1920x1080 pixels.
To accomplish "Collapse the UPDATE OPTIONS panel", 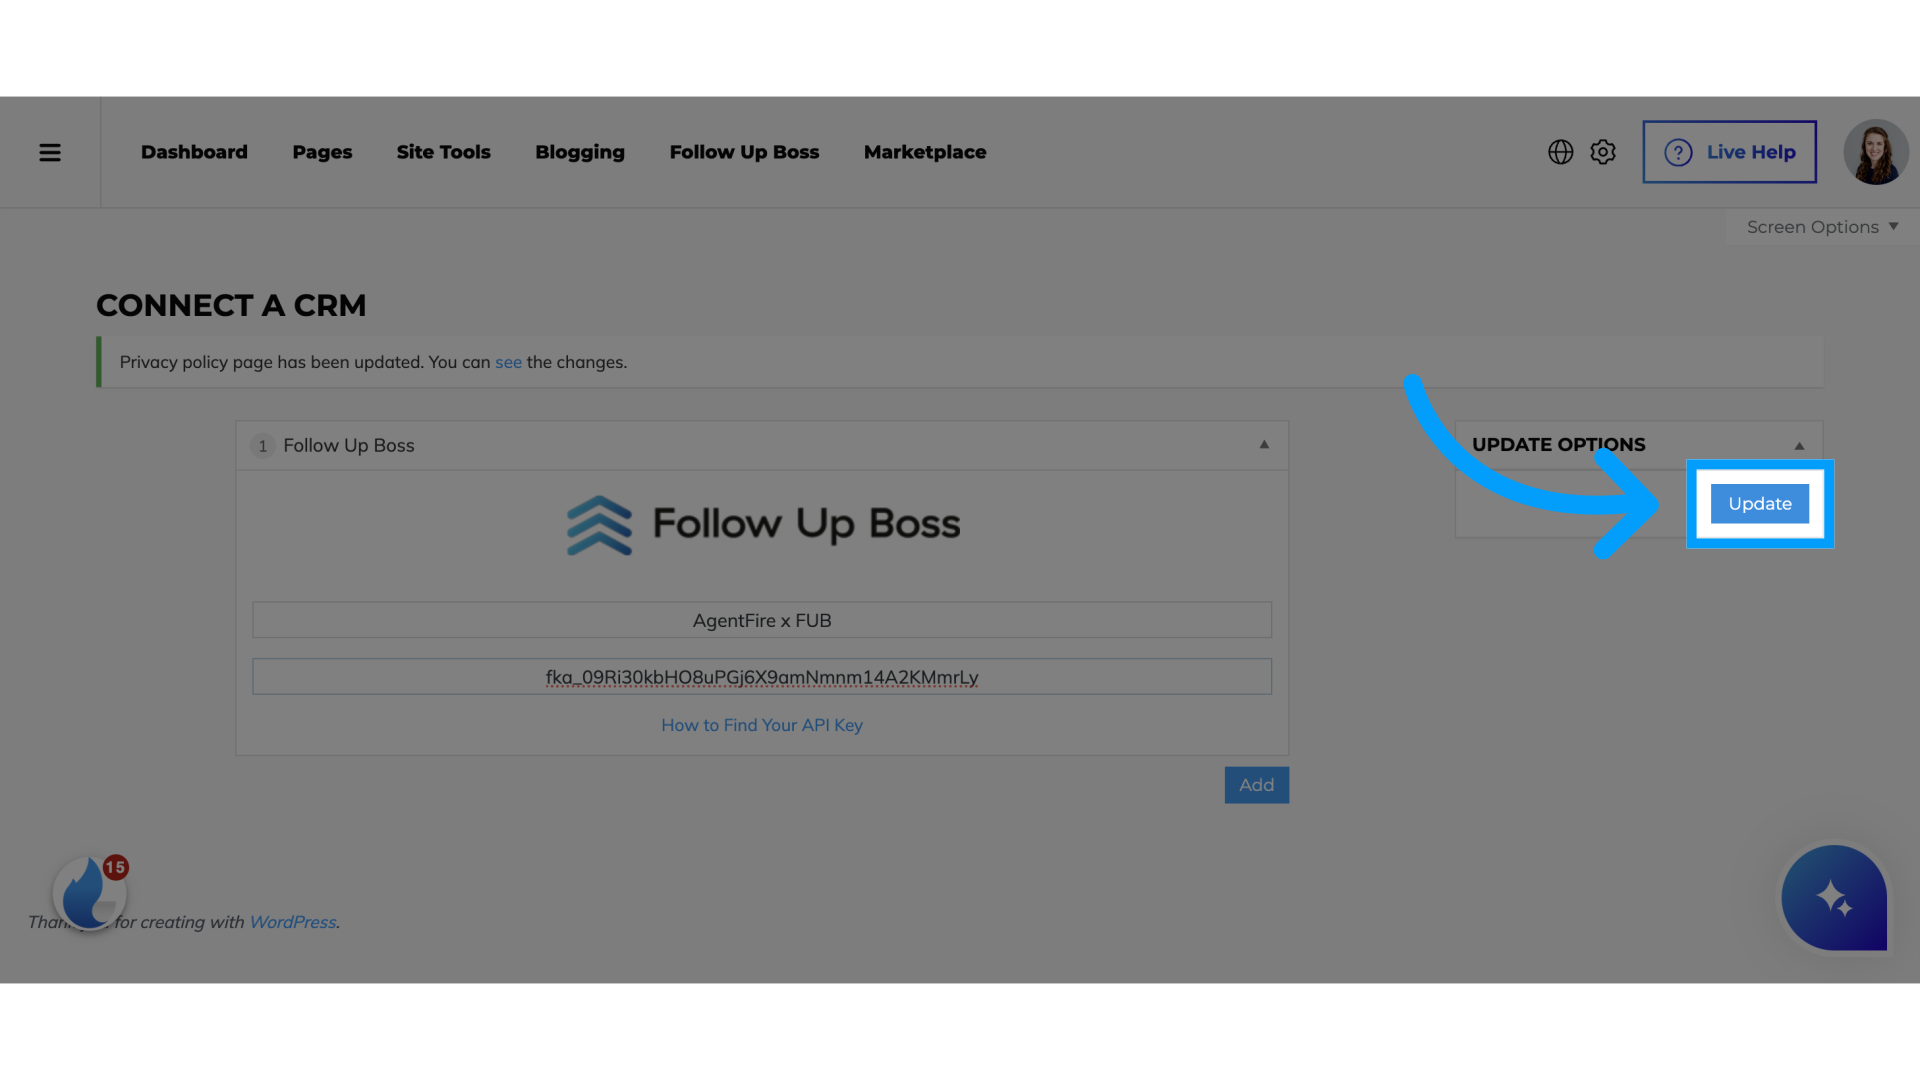I will point(1800,444).
